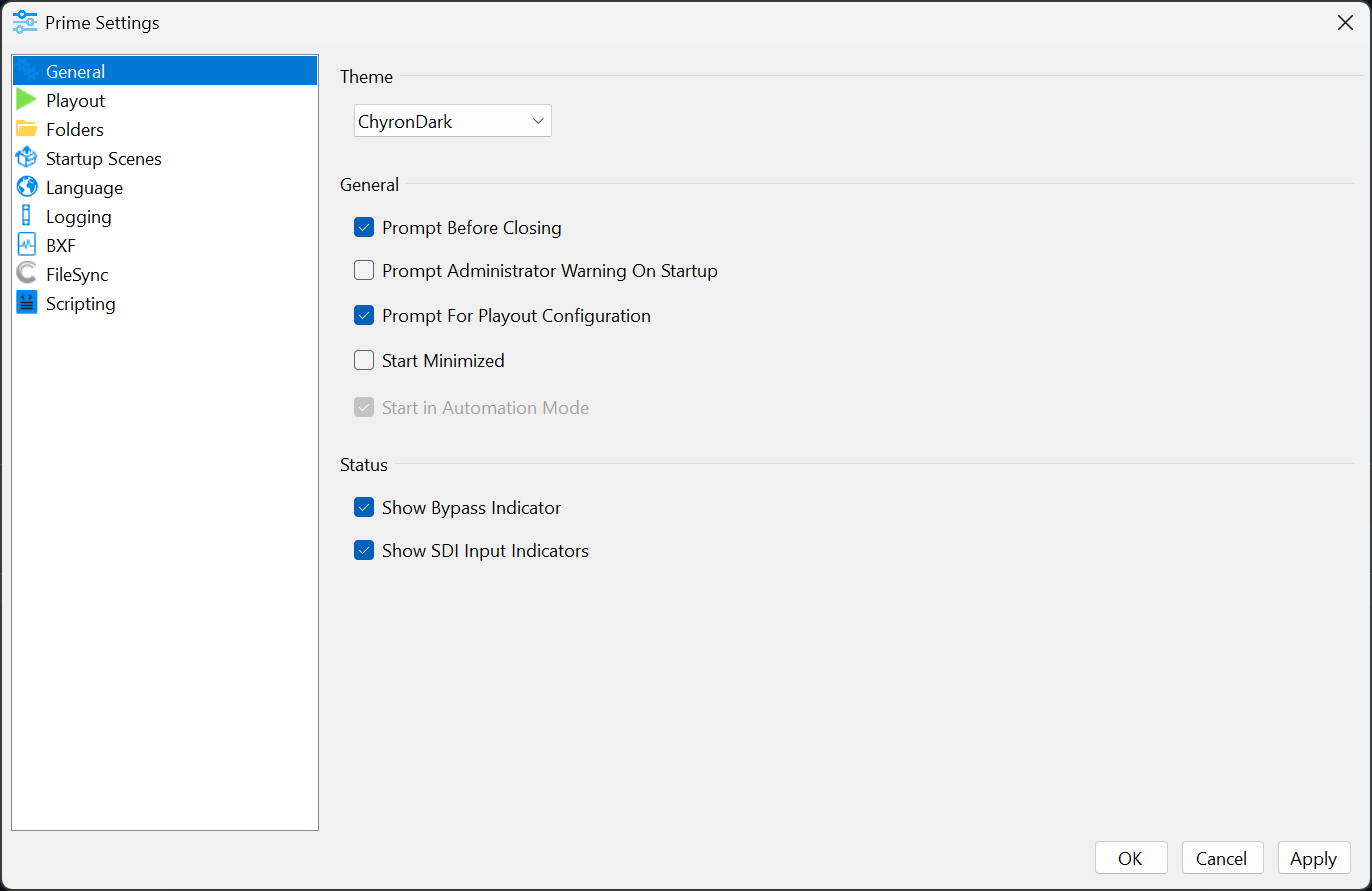Enable the Start Minimized checkbox
The image size is (1372, 891).
[364, 361]
